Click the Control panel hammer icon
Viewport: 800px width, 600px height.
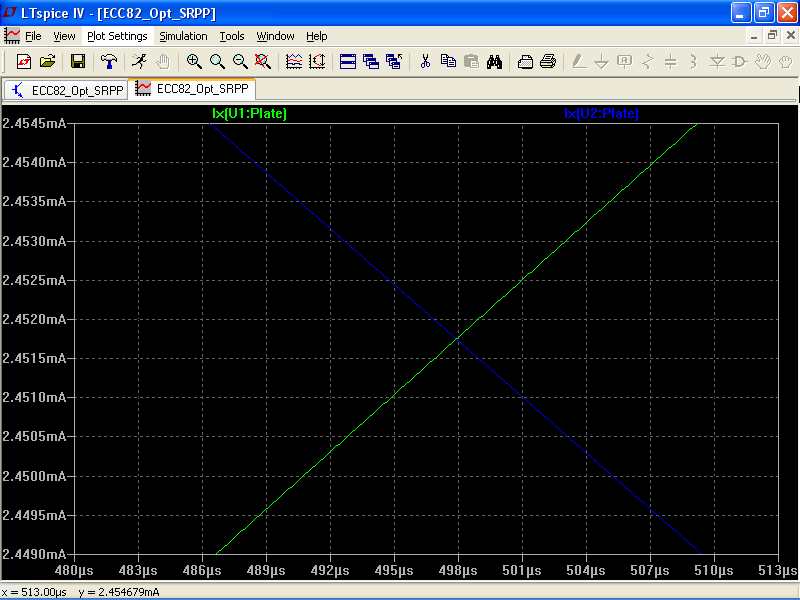click(x=108, y=62)
